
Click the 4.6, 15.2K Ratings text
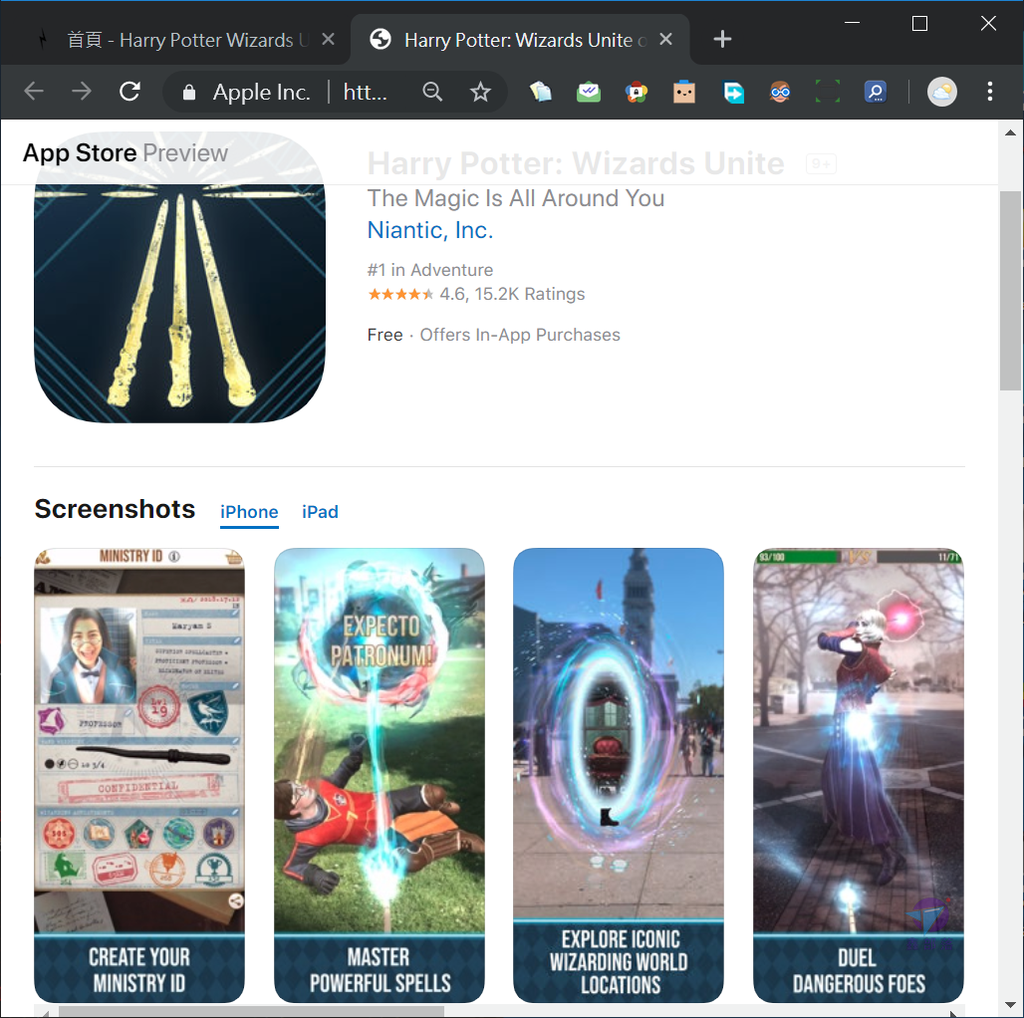[x=512, y=294]
